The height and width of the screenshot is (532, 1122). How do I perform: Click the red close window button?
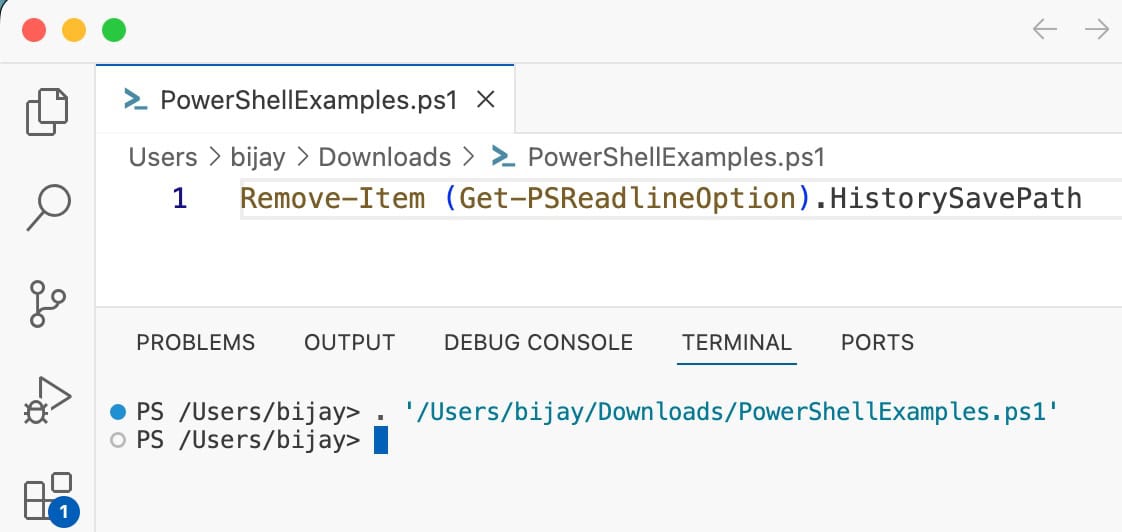click(x=34, y=30)
